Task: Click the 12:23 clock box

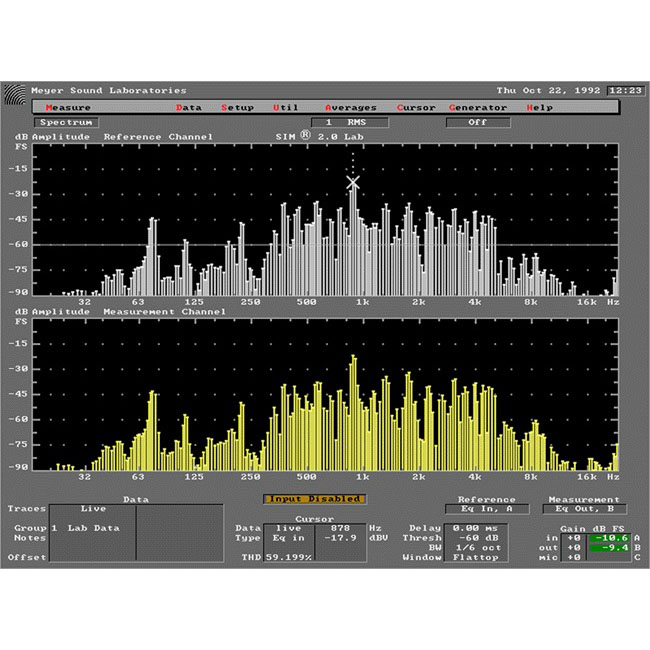Action: click(625, 90)
